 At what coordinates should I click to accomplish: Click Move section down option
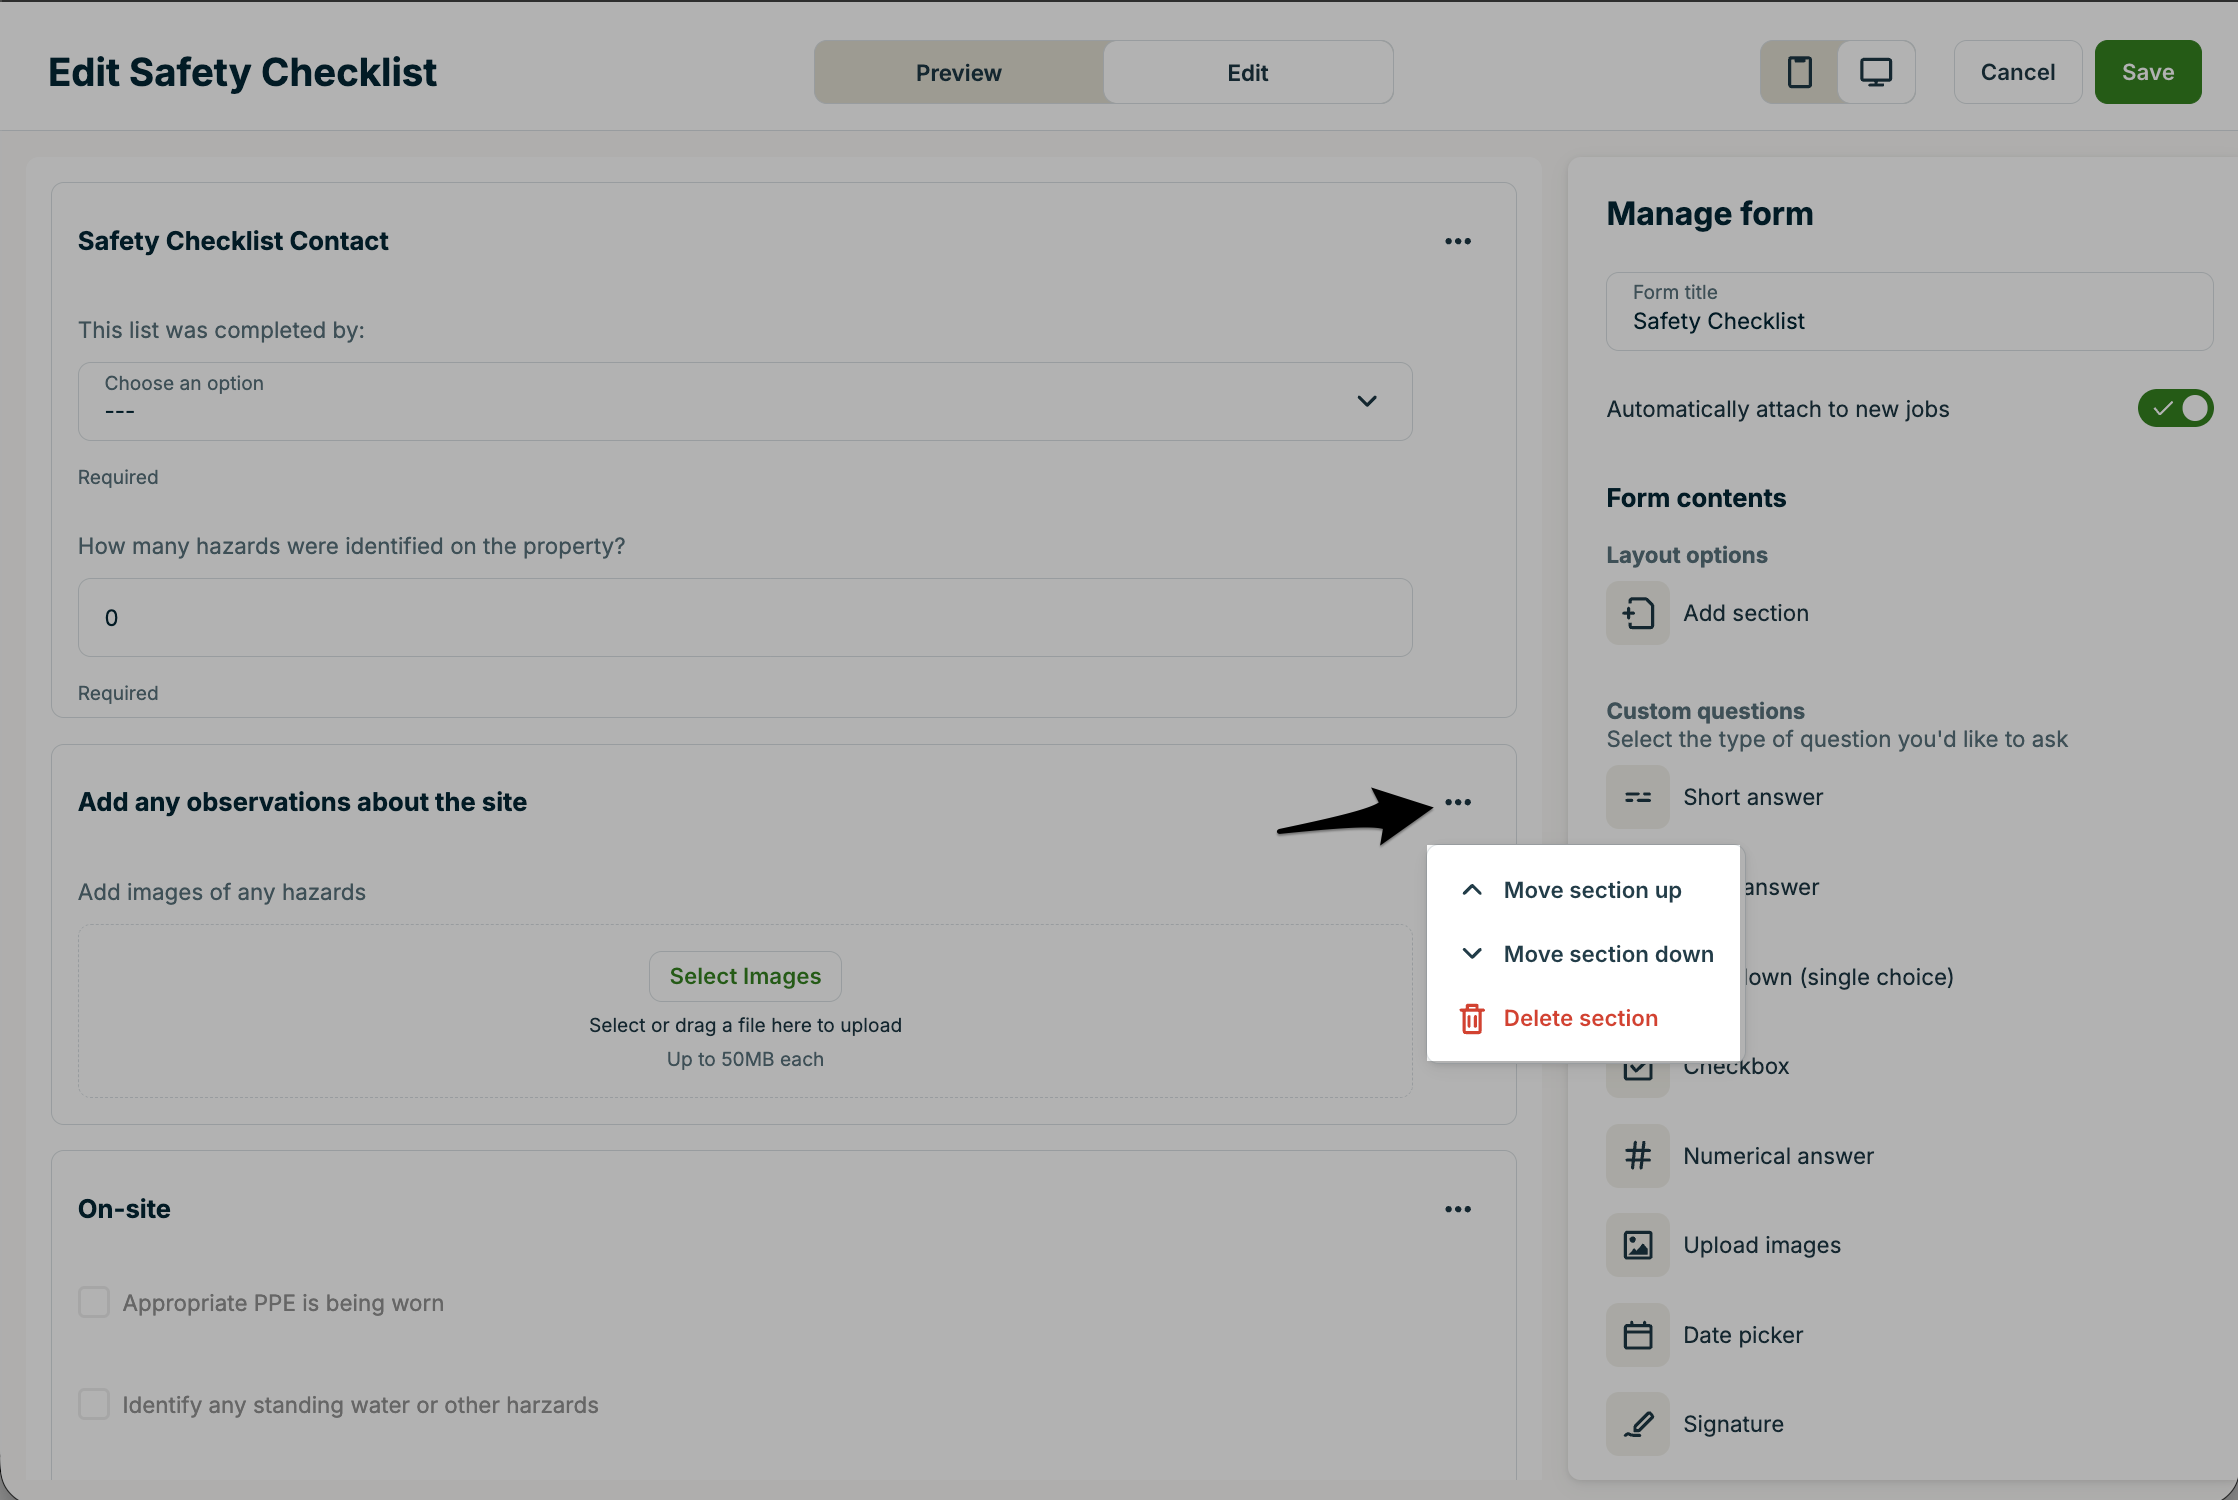1607,954
